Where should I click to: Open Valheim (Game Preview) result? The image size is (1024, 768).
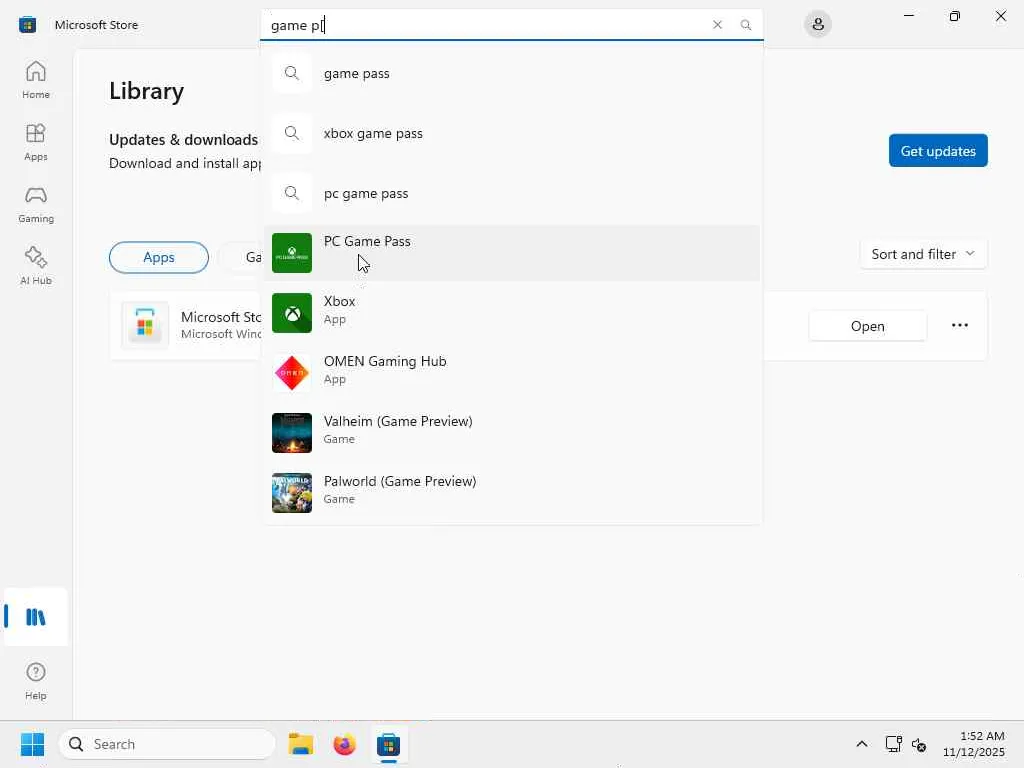point(511,433)
